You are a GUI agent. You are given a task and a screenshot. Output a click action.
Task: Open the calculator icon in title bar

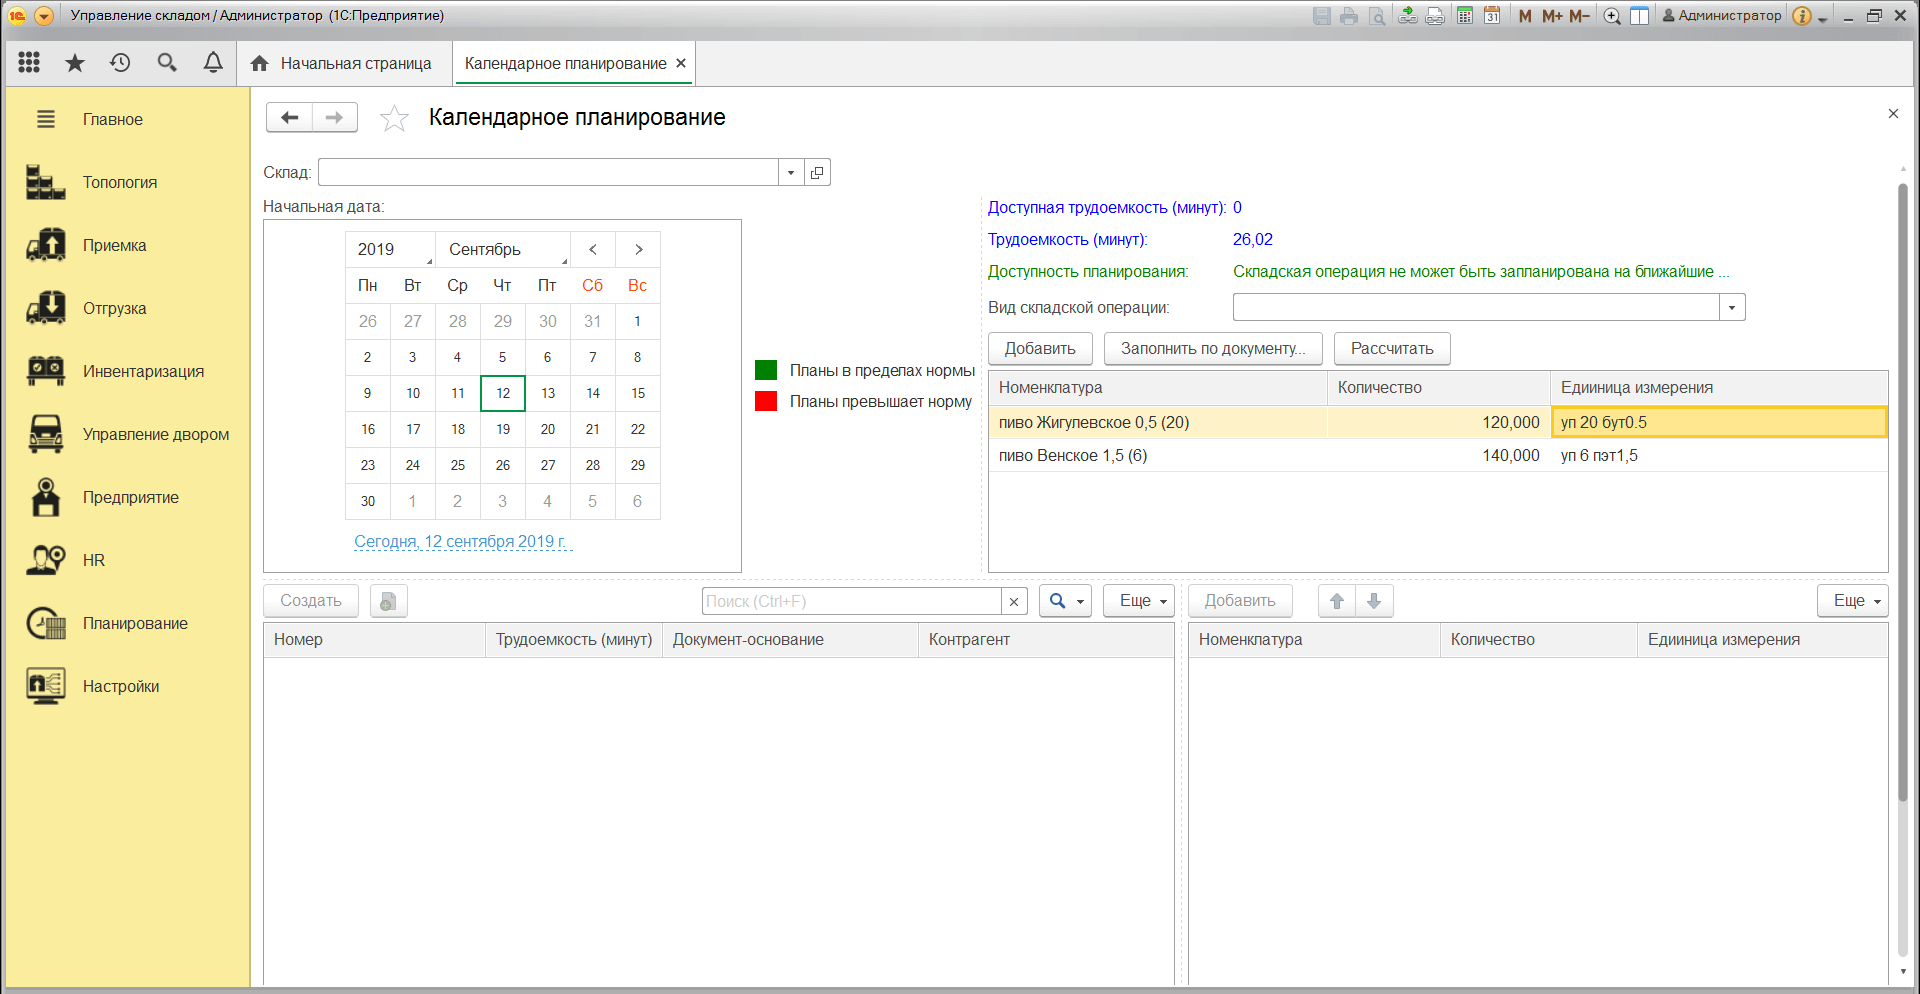(1465, 16)
